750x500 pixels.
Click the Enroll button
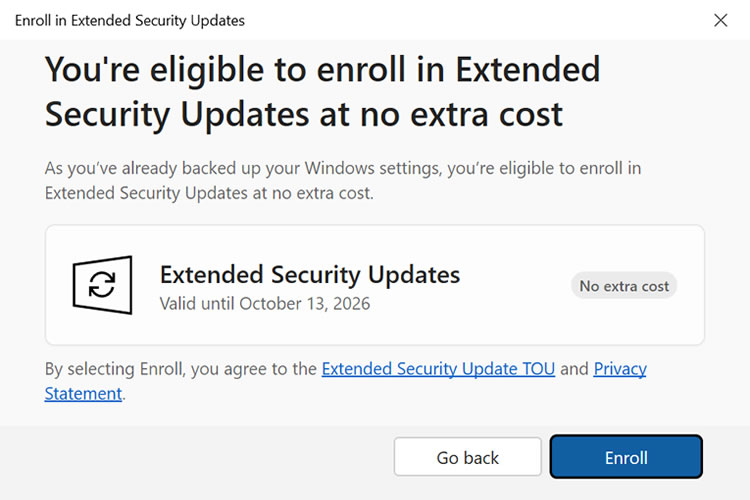pos(626,457)
